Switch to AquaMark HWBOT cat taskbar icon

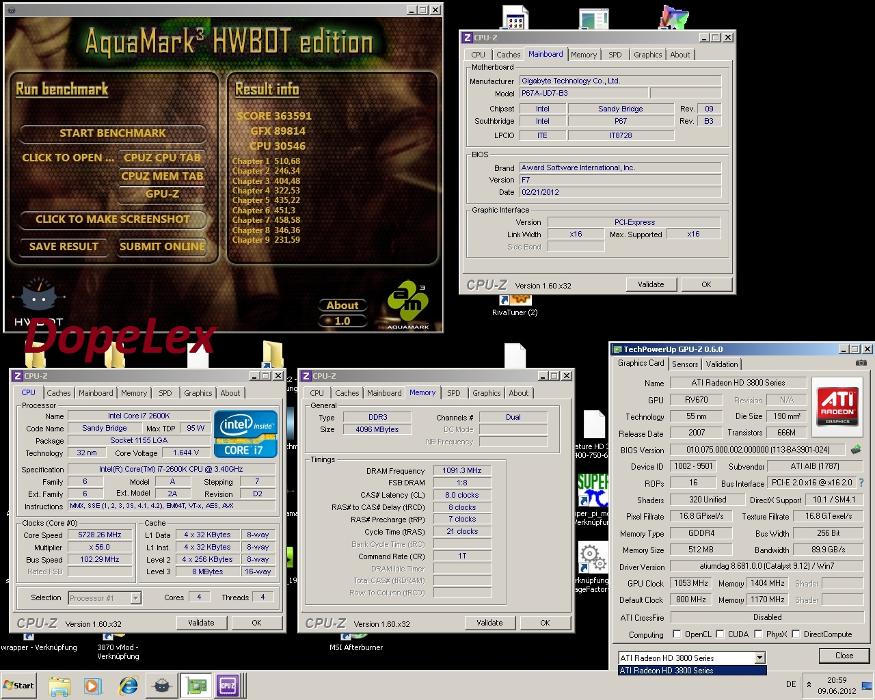tap(162, 686)
